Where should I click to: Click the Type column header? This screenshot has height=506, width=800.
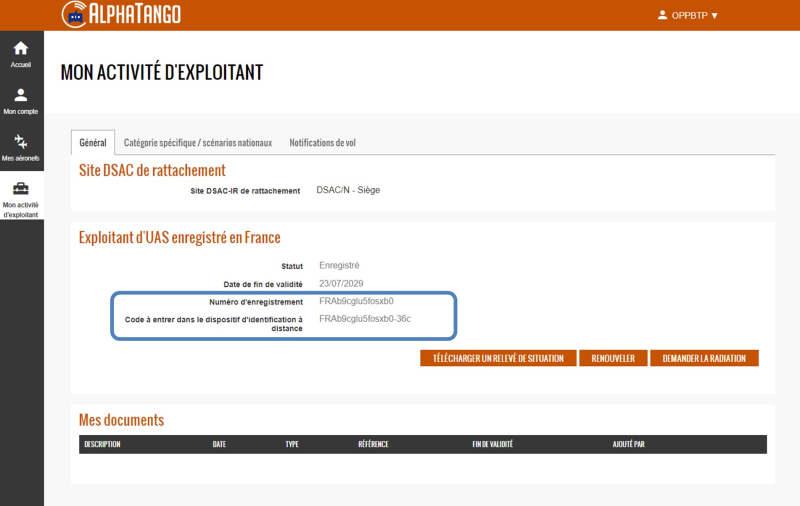point(292,444)
